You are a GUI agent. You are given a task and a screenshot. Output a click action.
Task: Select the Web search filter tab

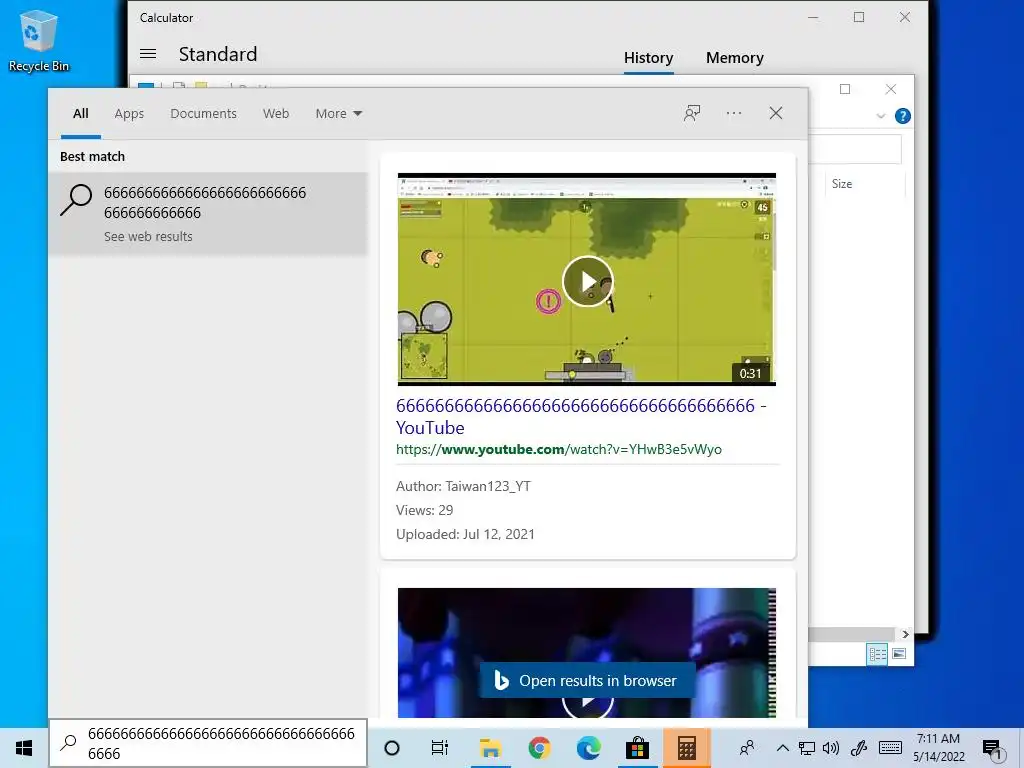[276, 114]
